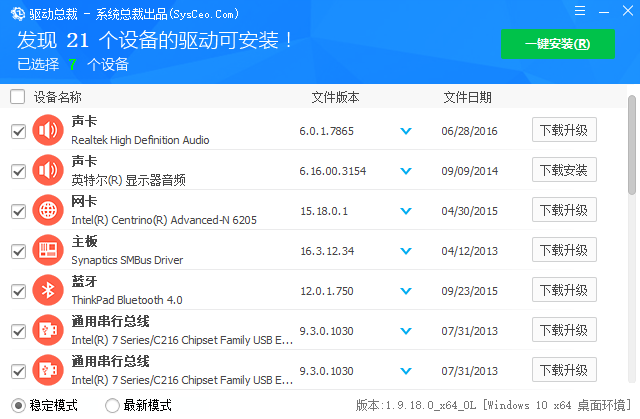Click 下载升级 for ThinkPad Bluetooth 4.0

pyautogui.click(x=564, y=290)
